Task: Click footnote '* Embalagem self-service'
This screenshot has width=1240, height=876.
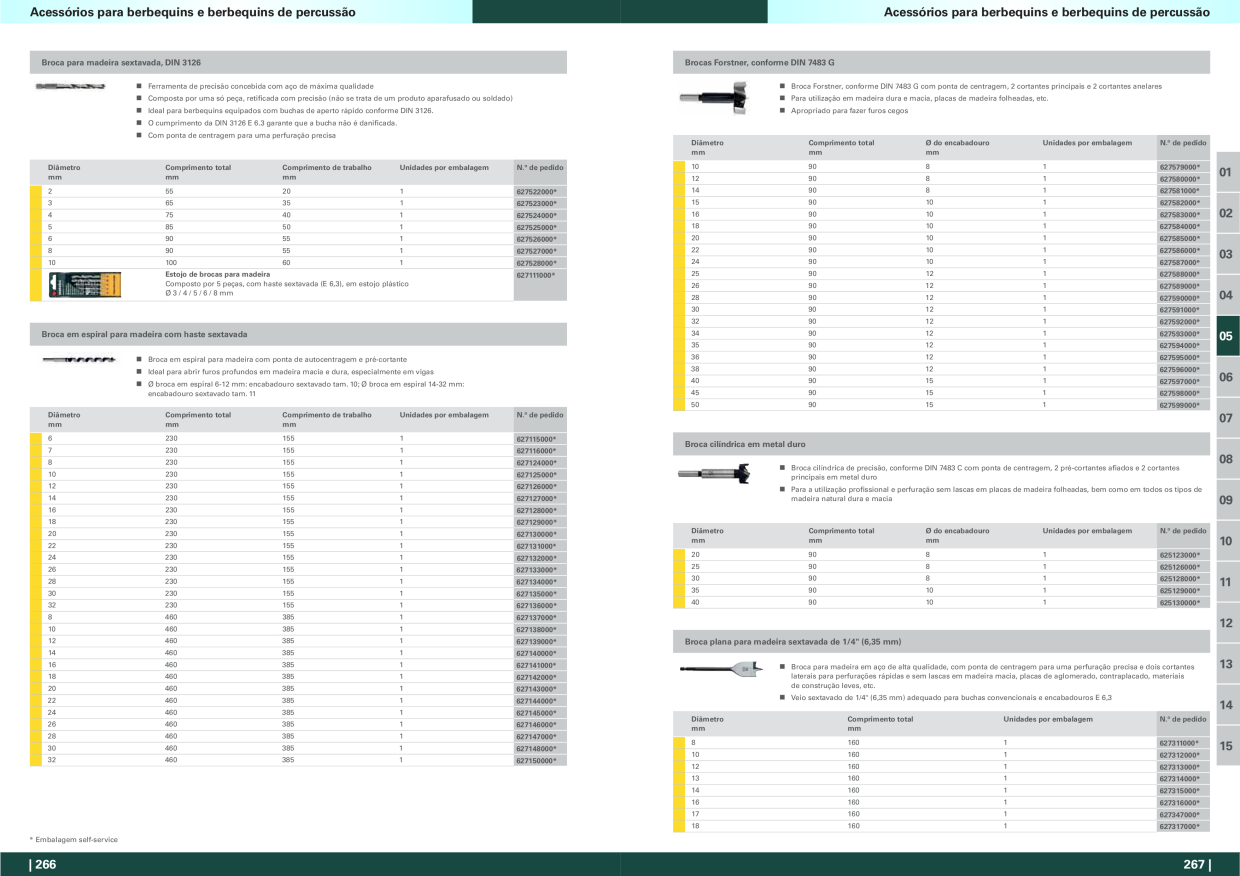Action: tap(74, 840)
